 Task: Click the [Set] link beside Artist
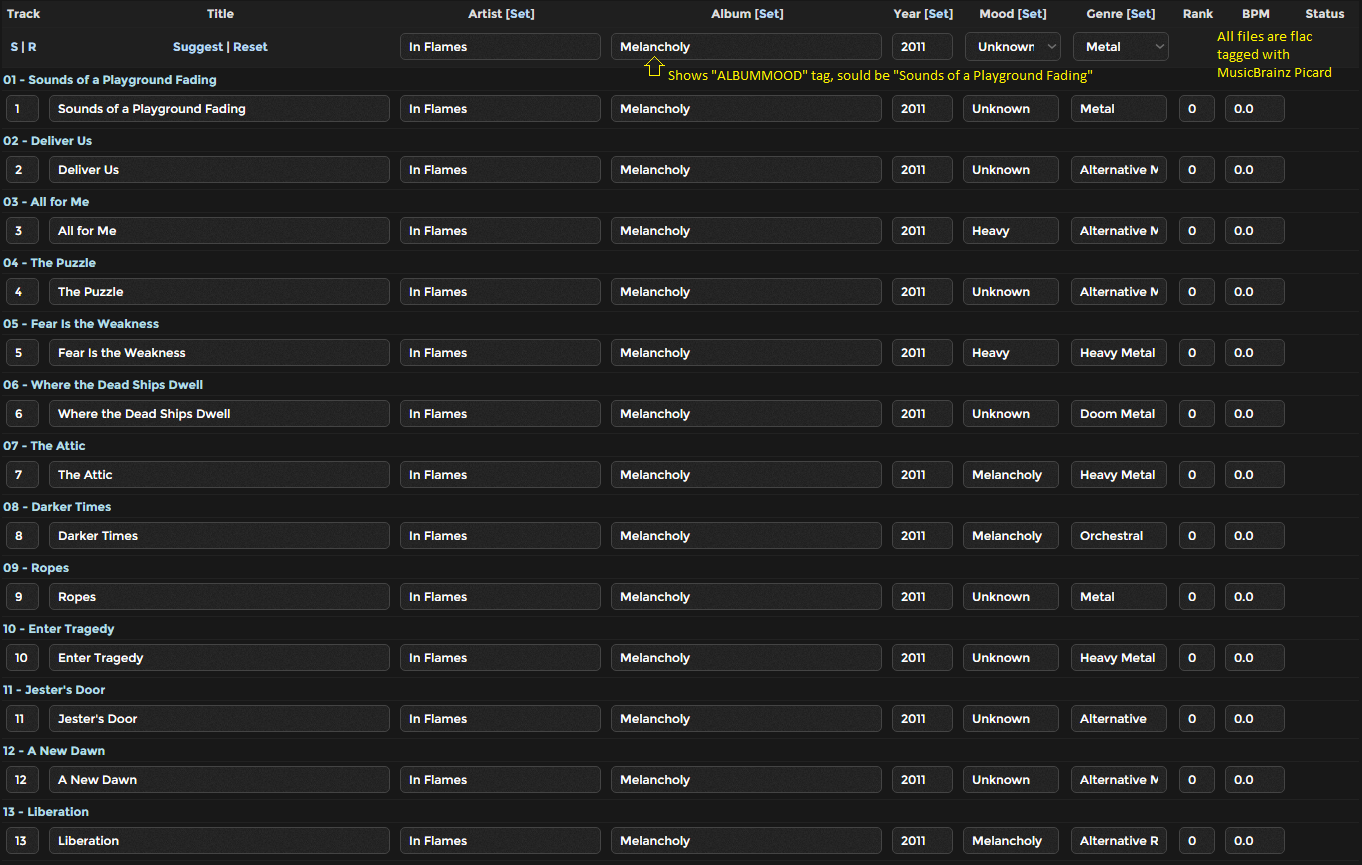pos(520,14)
